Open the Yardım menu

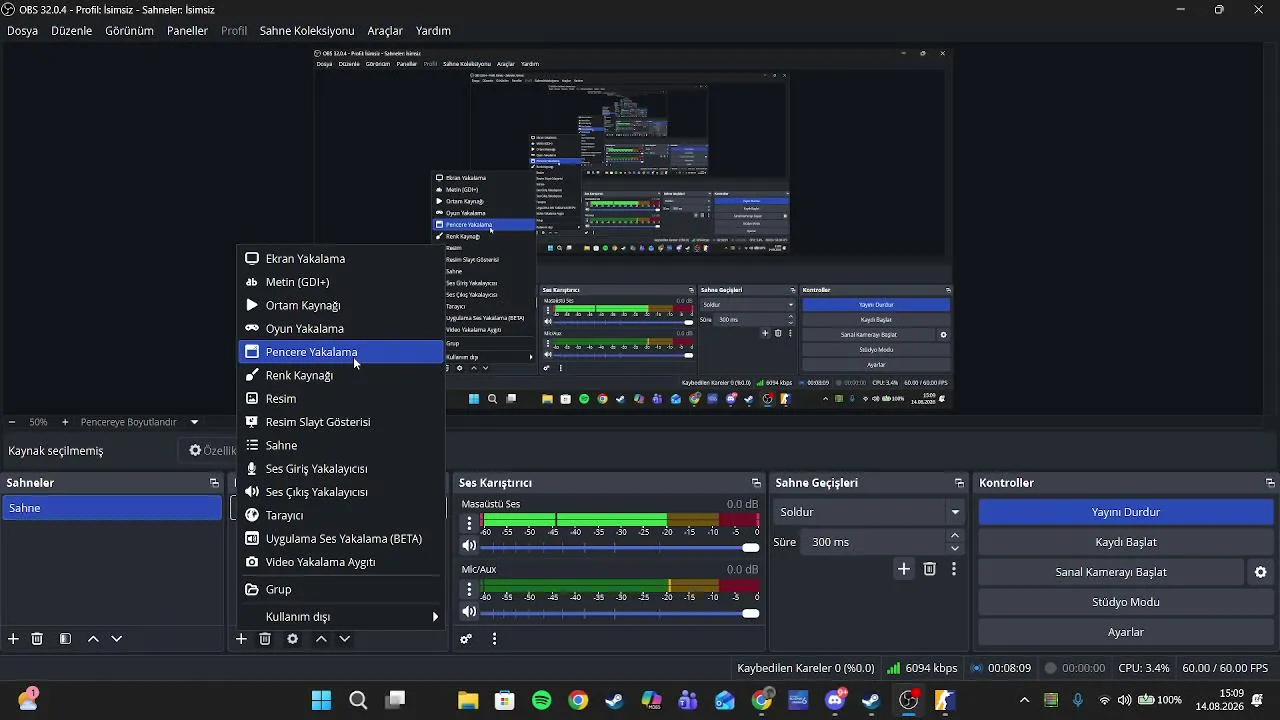click(433, 31)
